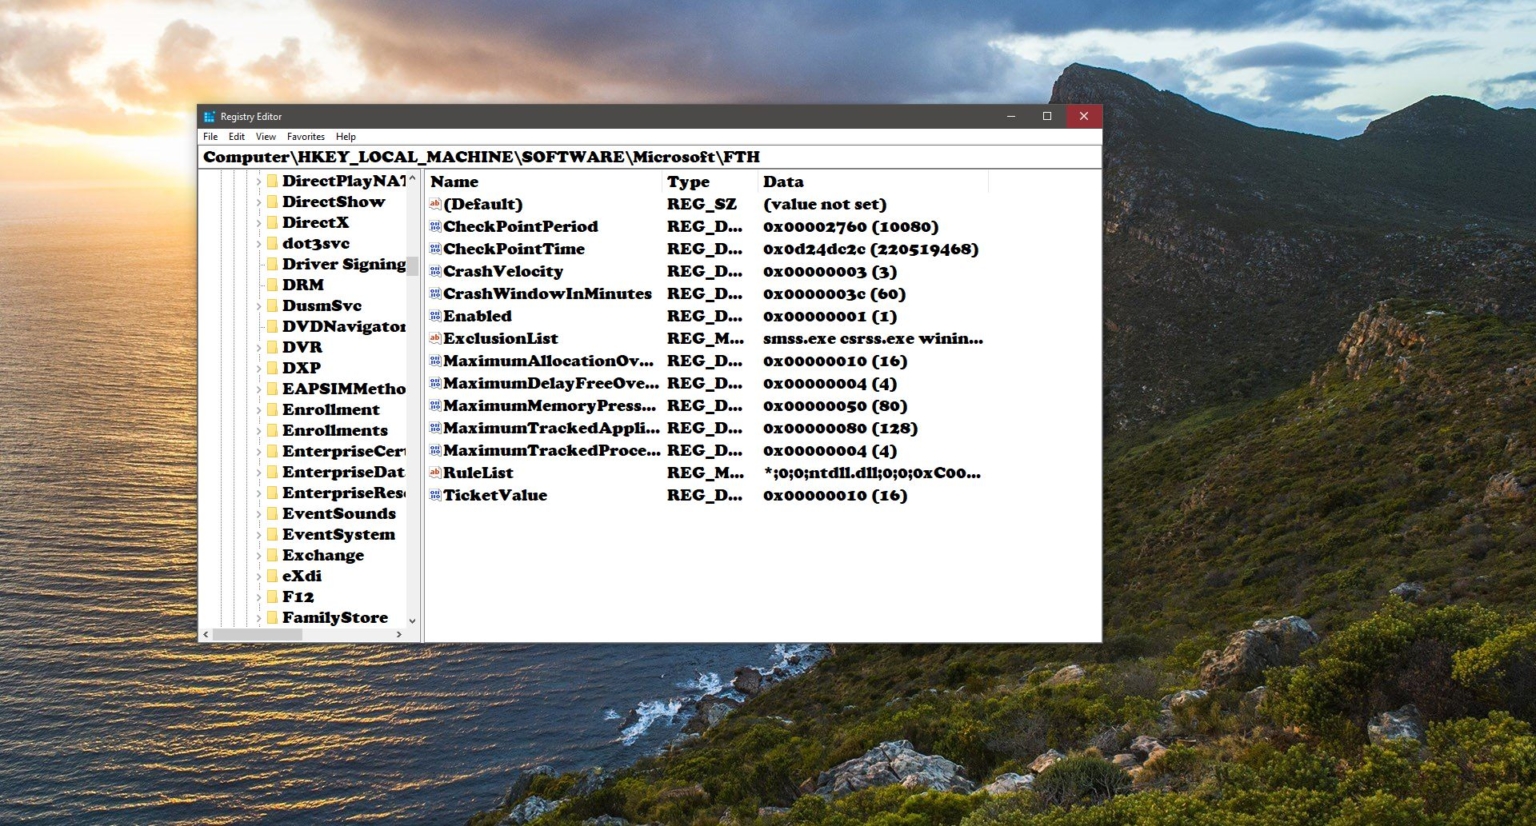Click the folder icon for the DRM key
This screenshot has width=1536, height=826.
(x=273, y=284)
